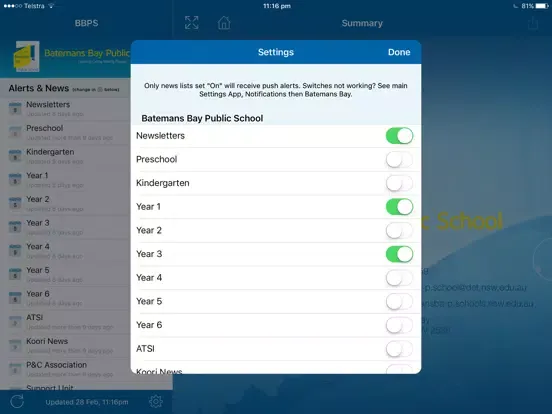Tap the Year 5 label in Settings
Screen dimensions: 552x414
149,301
